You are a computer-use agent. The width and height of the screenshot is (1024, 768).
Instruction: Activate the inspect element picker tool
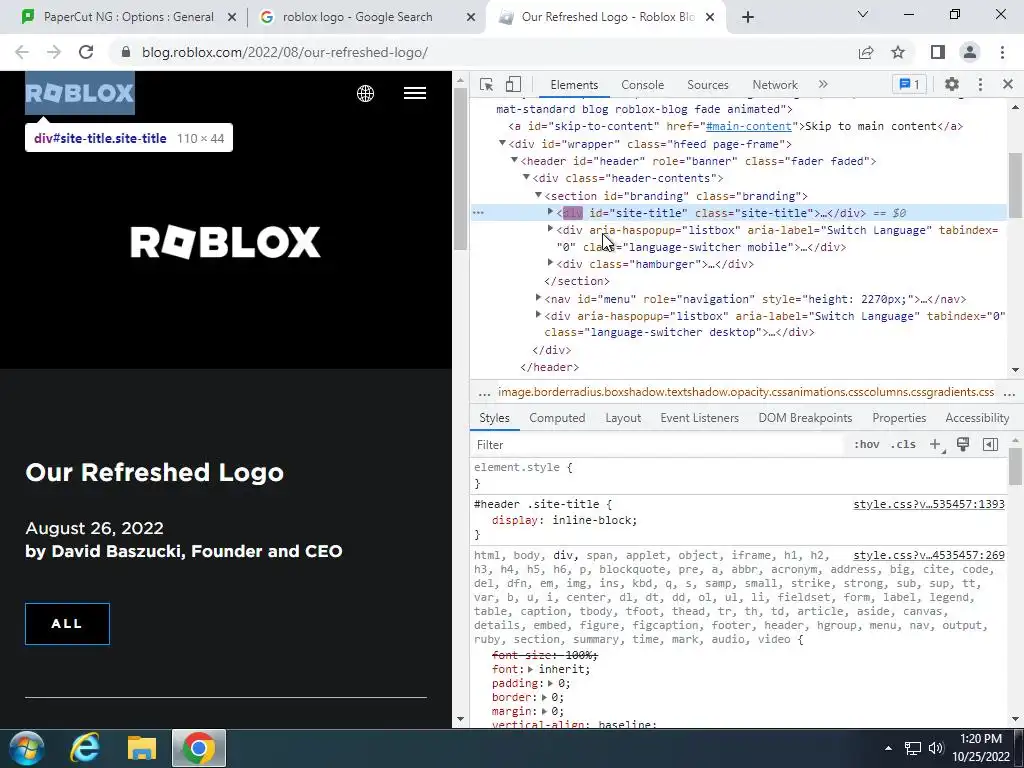(486, 85)
